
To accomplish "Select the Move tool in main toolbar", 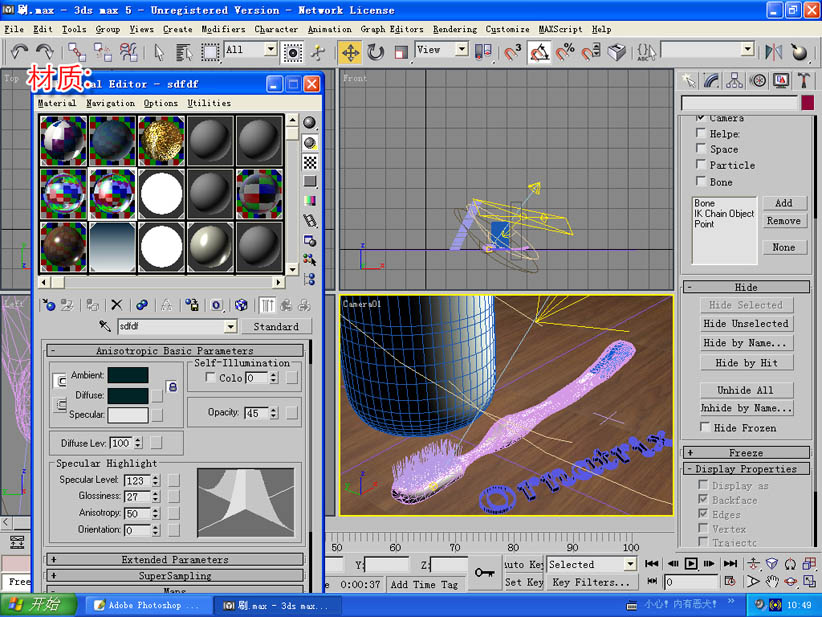I will pyautogui.click(x=351, y=51).
